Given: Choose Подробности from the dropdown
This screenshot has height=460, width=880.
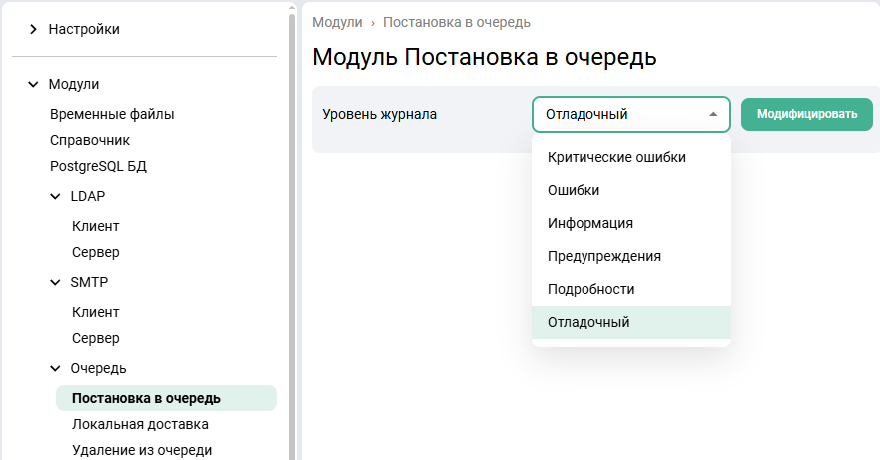Looking at the screenshot, I should (591, 289).
